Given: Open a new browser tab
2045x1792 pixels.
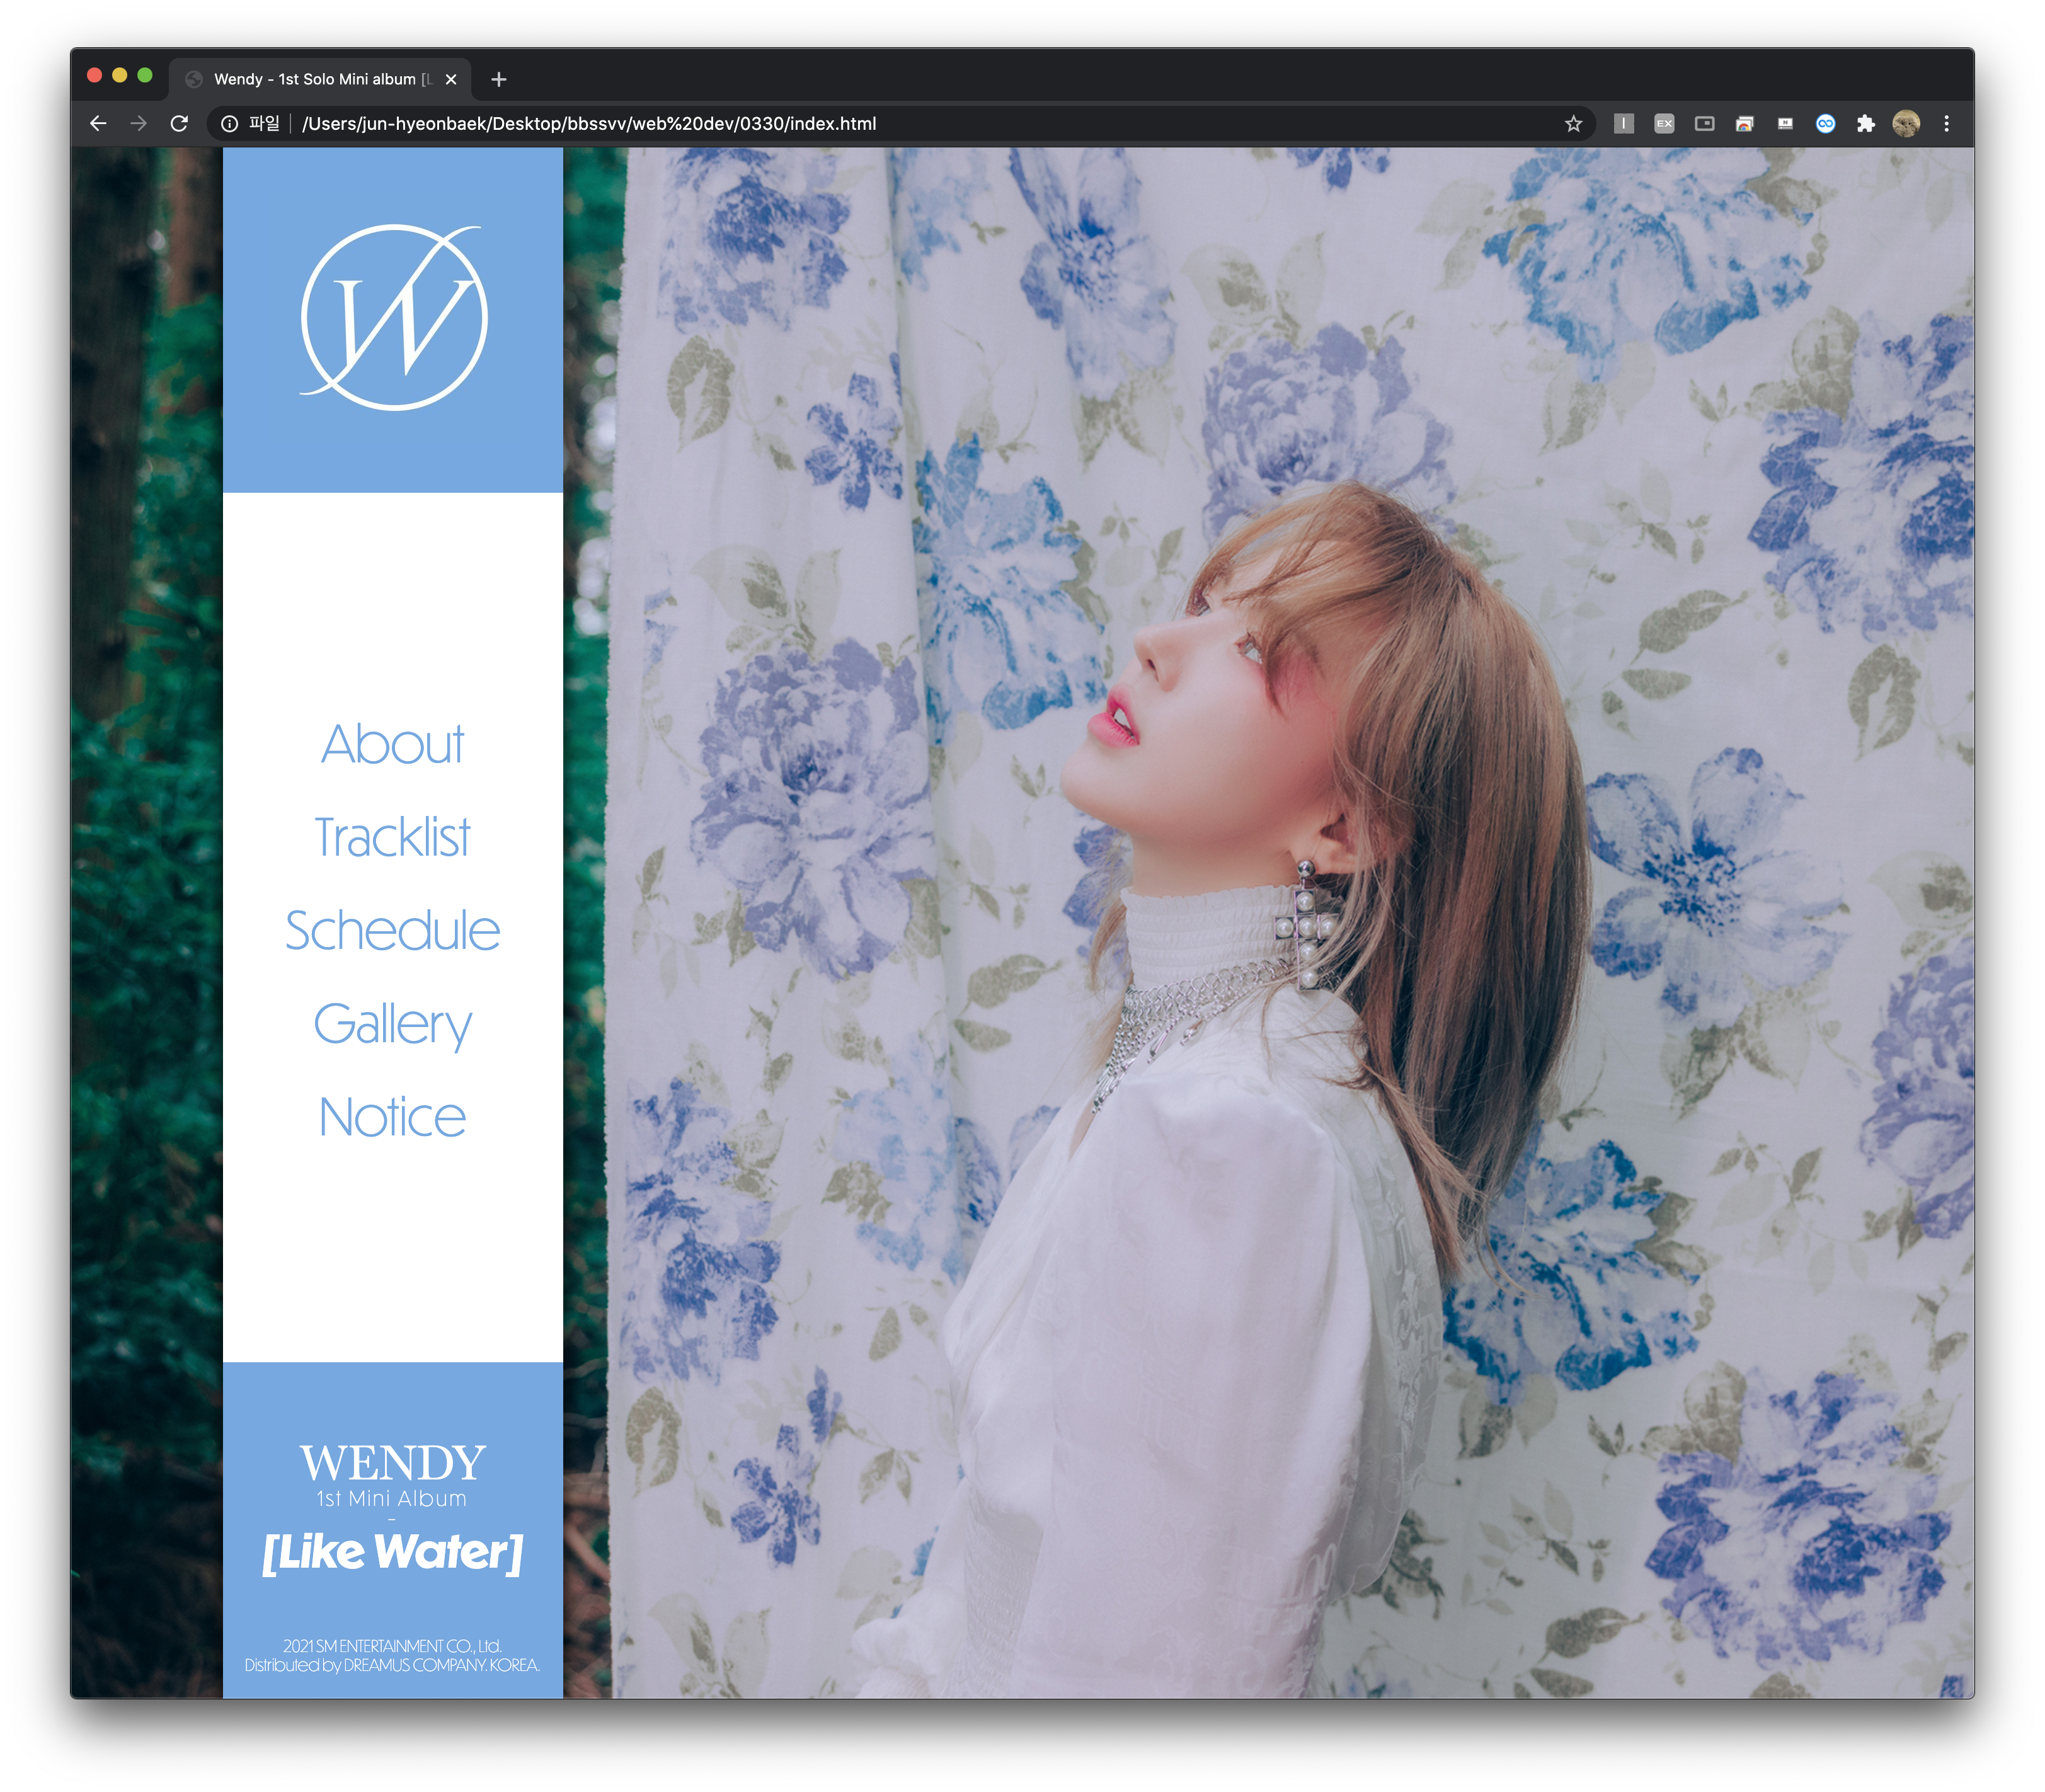Looking at the screenshot, I should coord(499,79).
